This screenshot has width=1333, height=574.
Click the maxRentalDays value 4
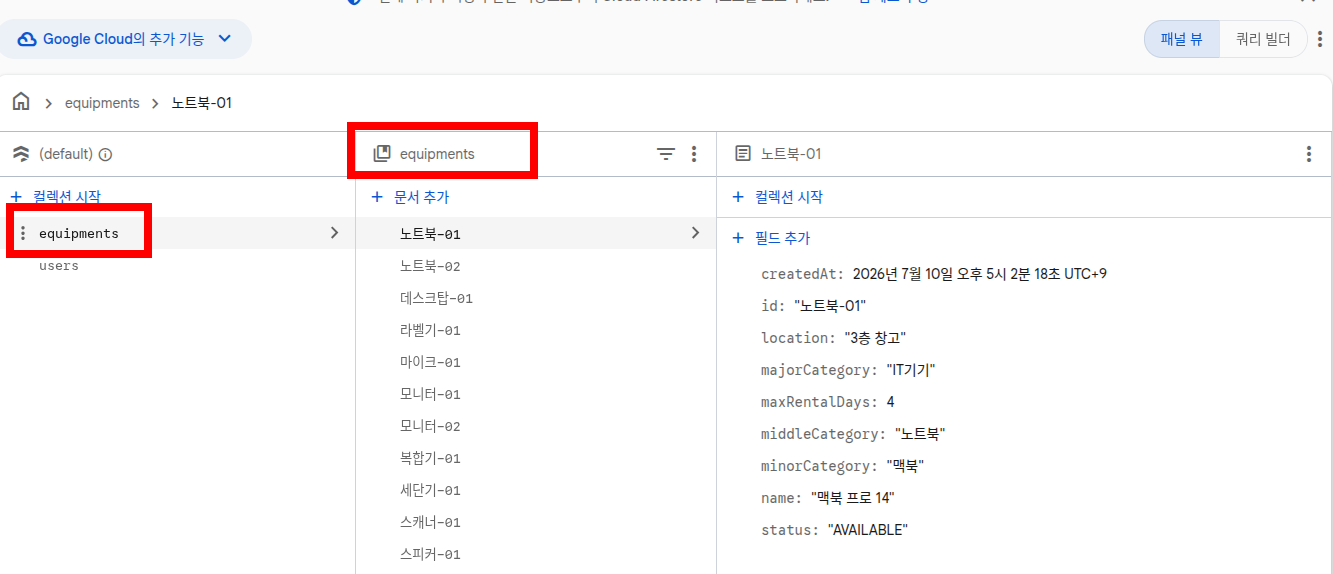click(890, 402)
